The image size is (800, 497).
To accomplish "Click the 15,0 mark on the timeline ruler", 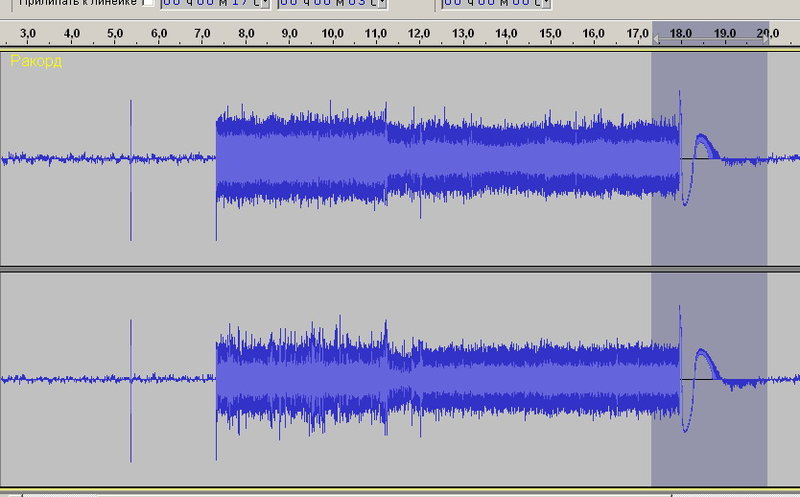I will [x=550, y=34].
